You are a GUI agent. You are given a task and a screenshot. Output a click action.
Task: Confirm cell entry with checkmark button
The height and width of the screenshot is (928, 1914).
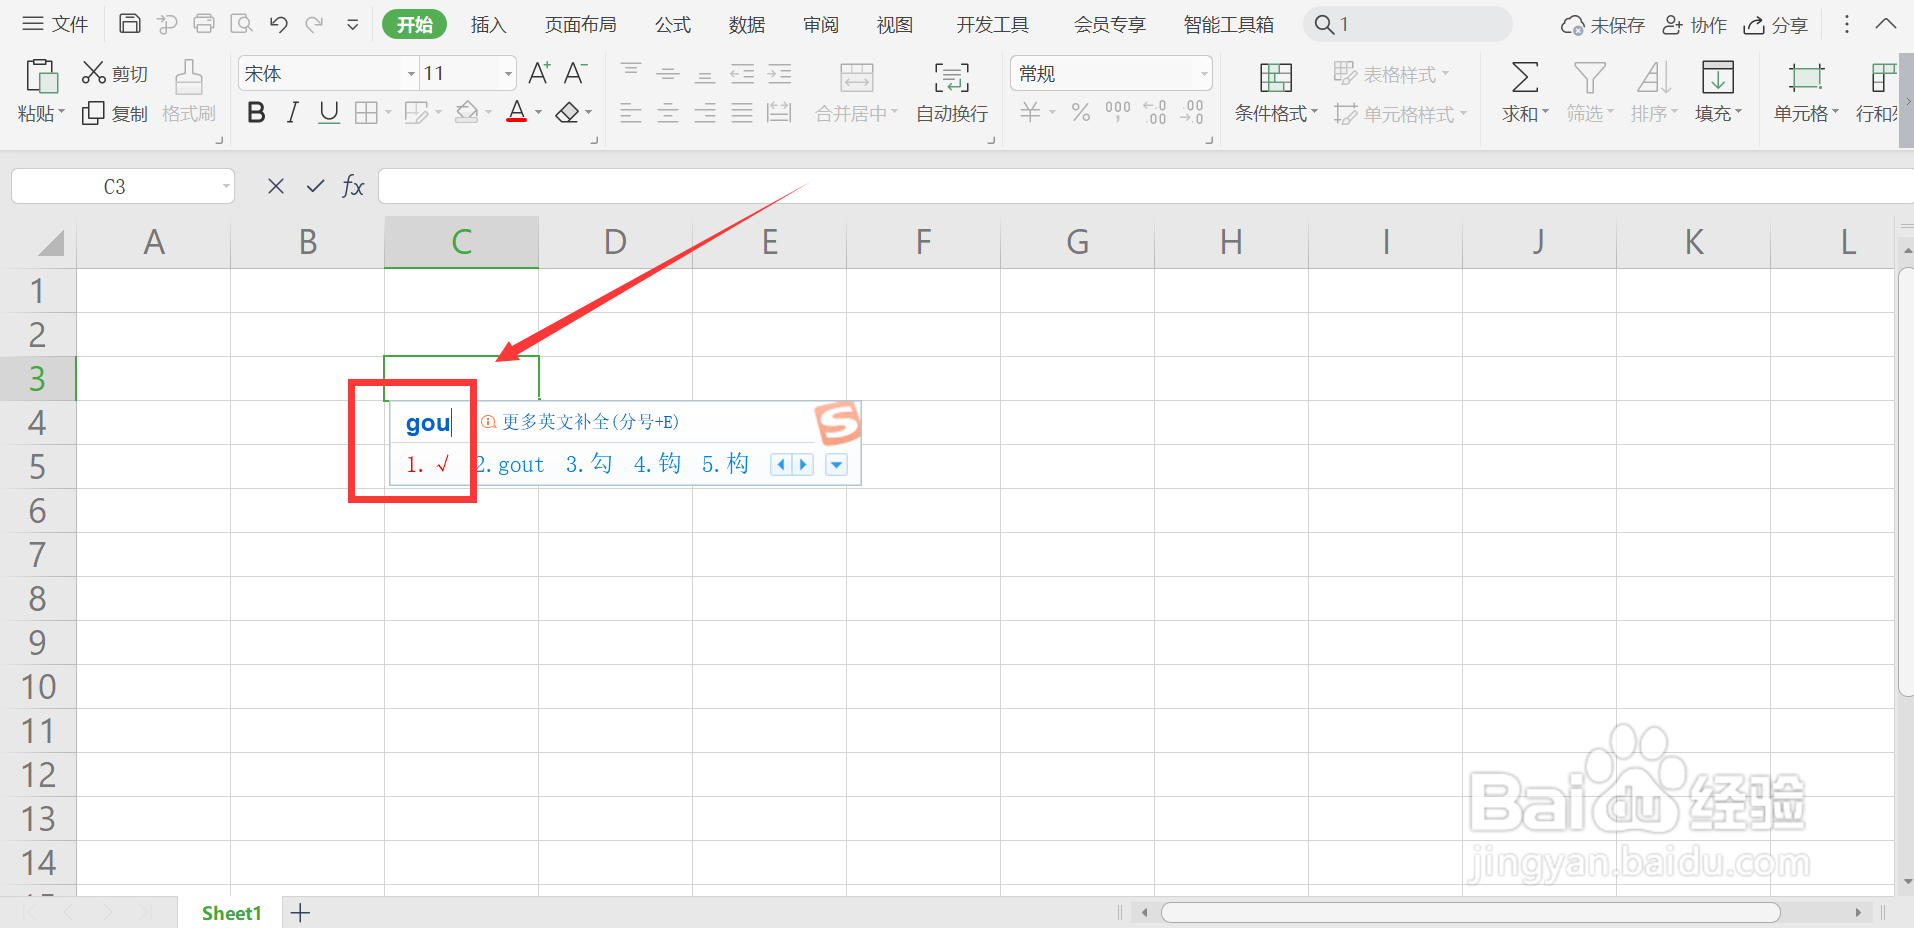click(x=316, y=186)
